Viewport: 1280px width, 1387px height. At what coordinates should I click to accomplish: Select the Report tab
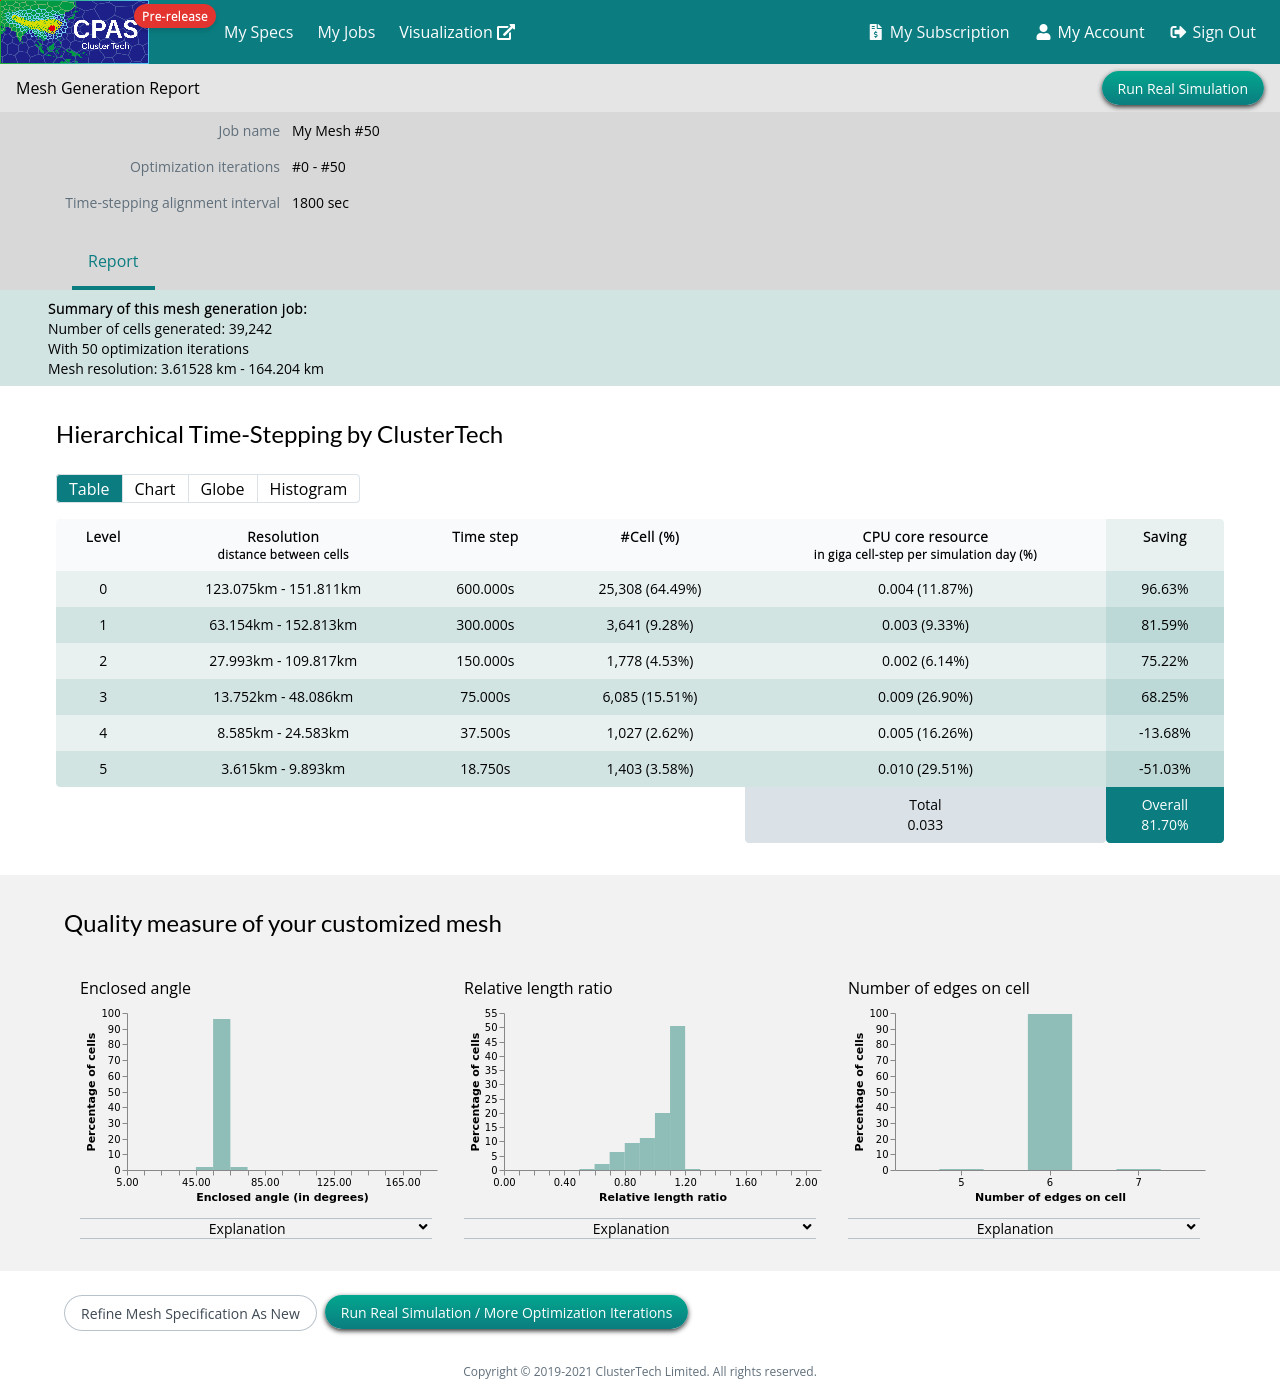point(113,261)
